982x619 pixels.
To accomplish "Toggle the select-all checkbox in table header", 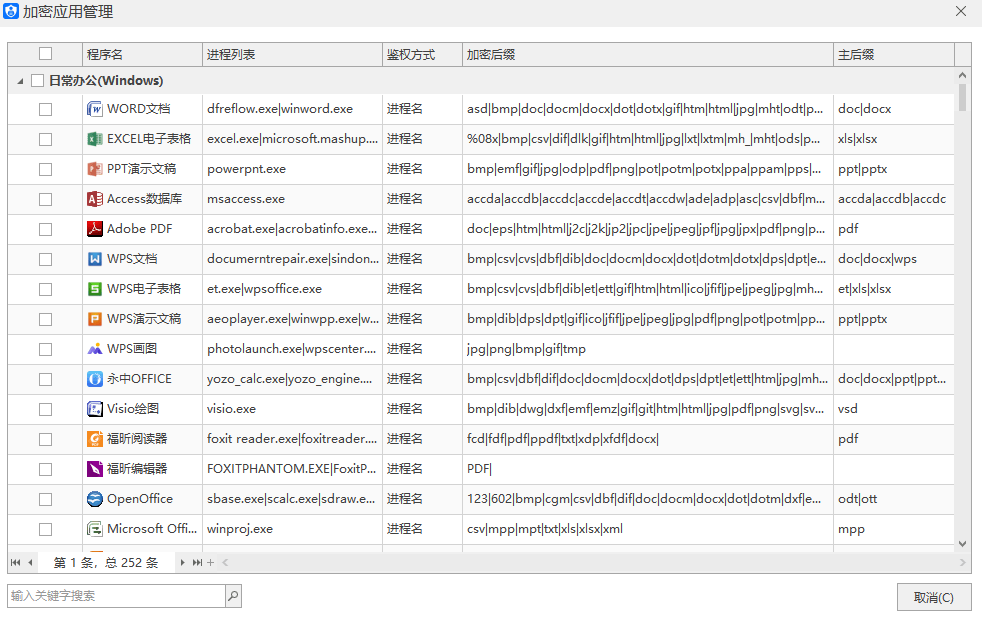I will (44, 54).
